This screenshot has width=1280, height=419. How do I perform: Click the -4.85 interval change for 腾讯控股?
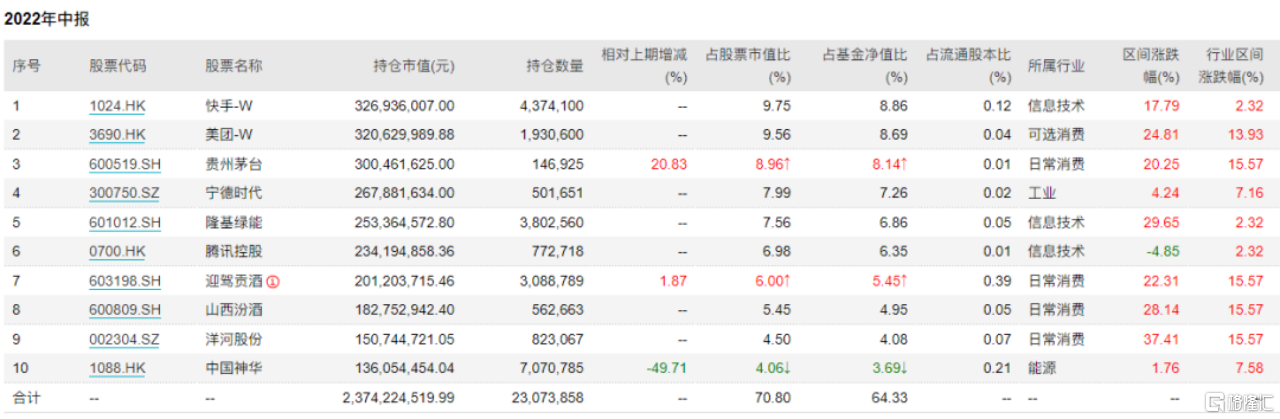coord(1162,252)
